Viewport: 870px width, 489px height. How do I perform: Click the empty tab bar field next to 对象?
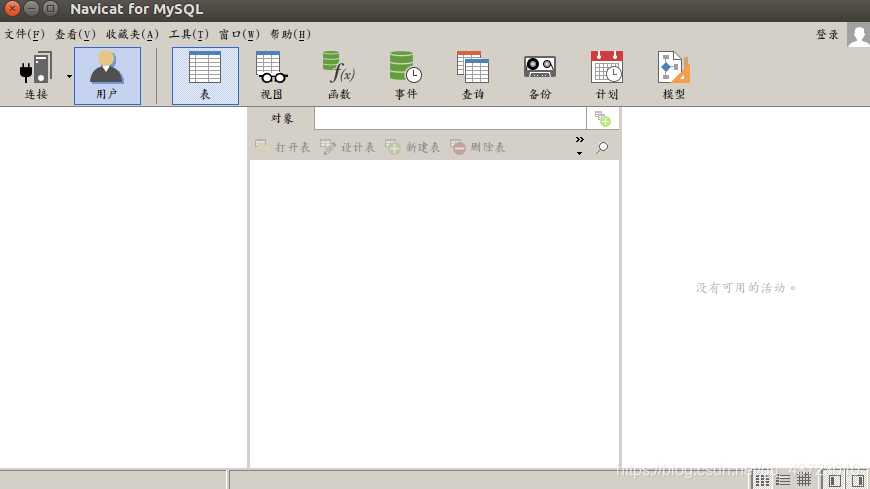tap(450, 118)
